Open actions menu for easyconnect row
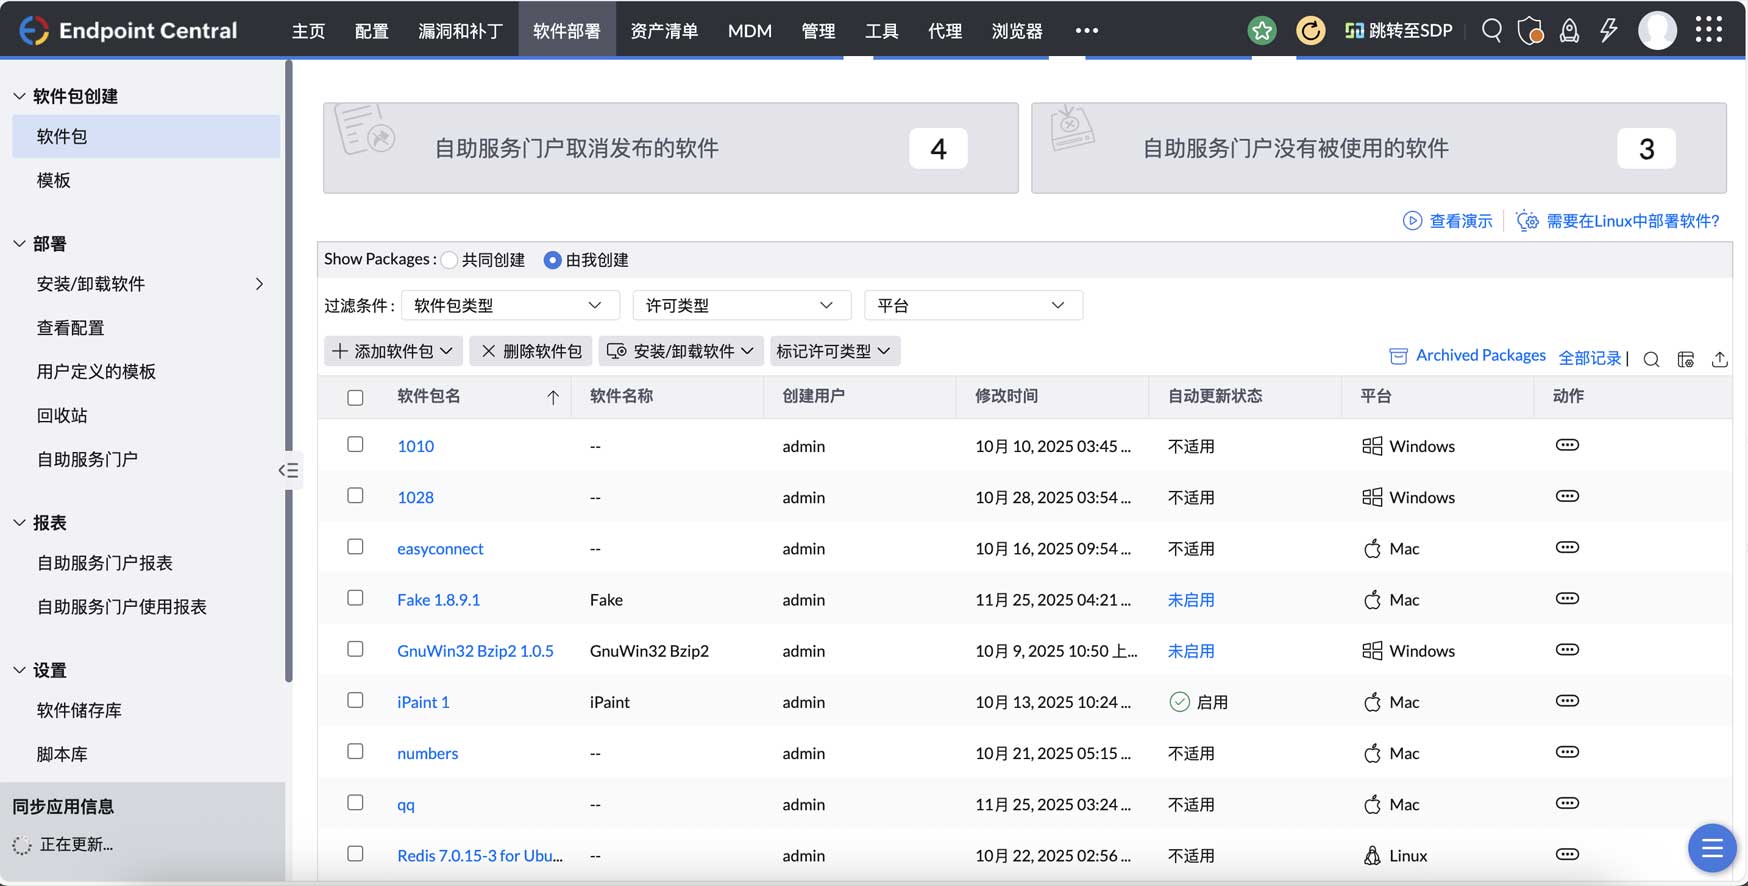This screenshot has height=886, width=1748. (1567, 547)
